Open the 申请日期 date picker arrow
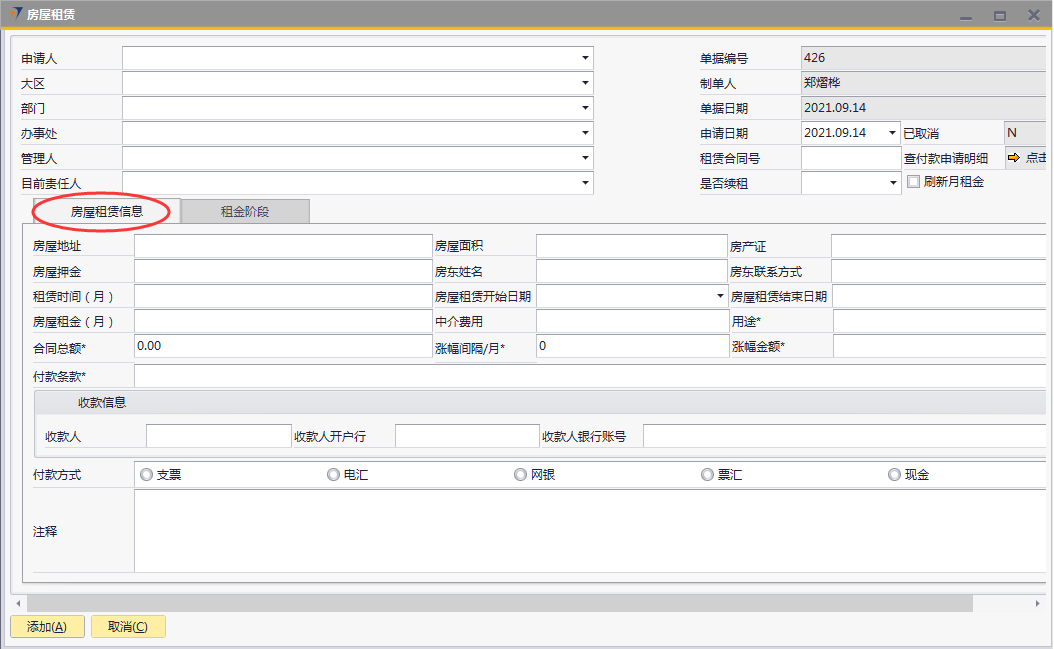1054x649 pixels. [893, 133]
